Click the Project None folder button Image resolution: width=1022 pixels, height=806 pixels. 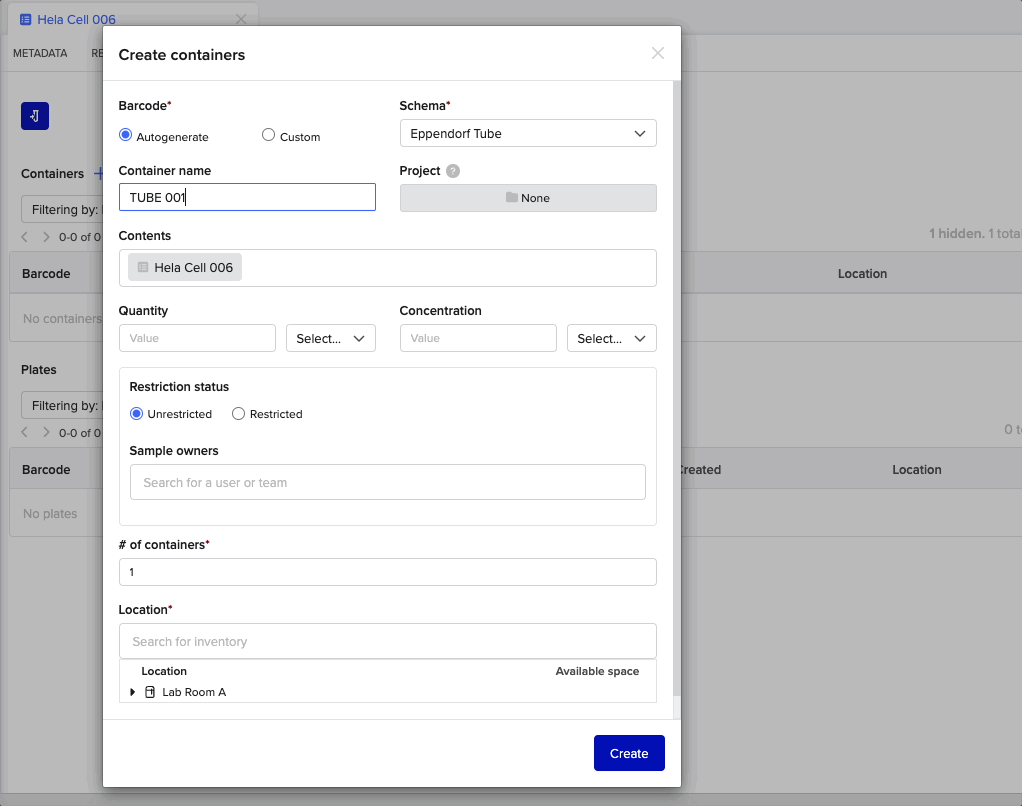coord(528,198)
